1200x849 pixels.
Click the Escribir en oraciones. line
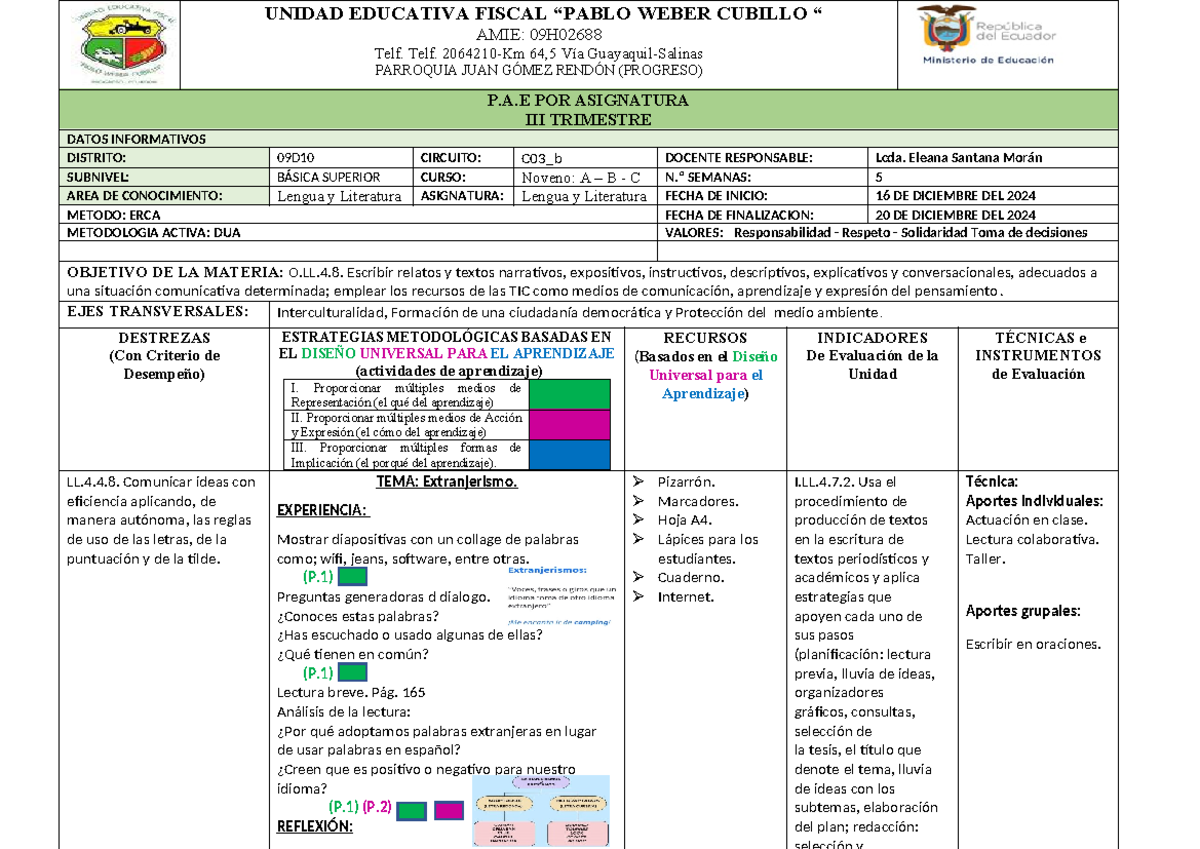(1033, 644)
